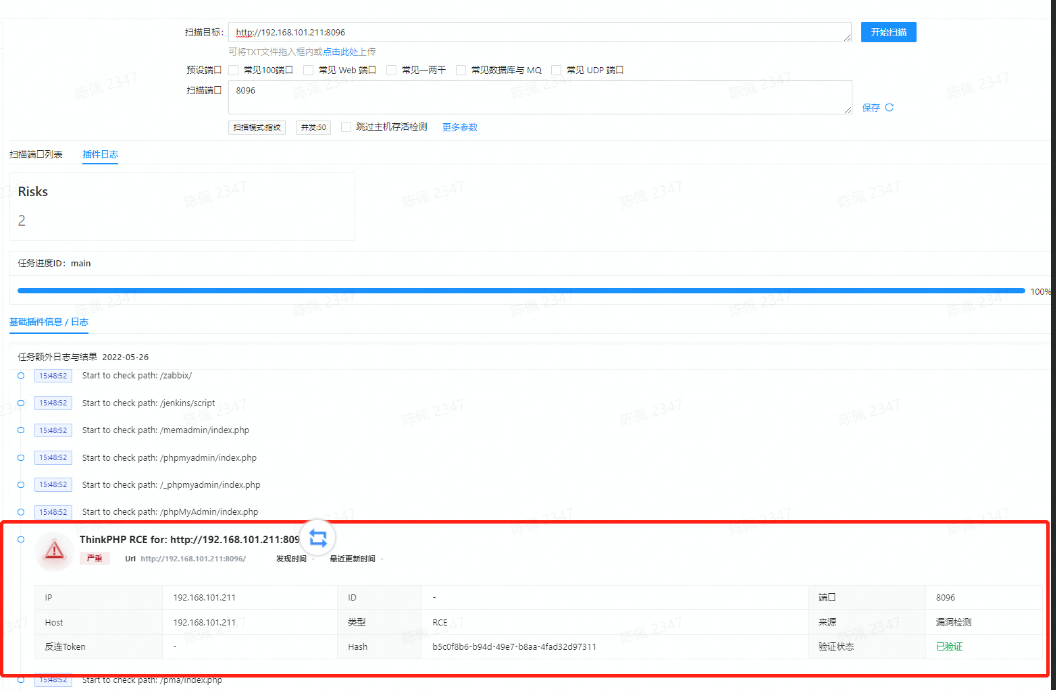Viewport: 1056px width, 690px height.
Task: Open the 并发:50 concurrency selector
Action: coord(313,127)
